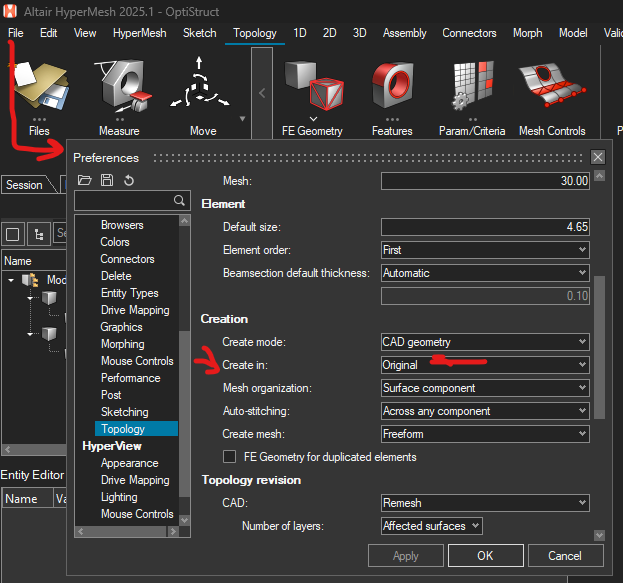
Task: Click the Default size input field
Action: [485, 227]
